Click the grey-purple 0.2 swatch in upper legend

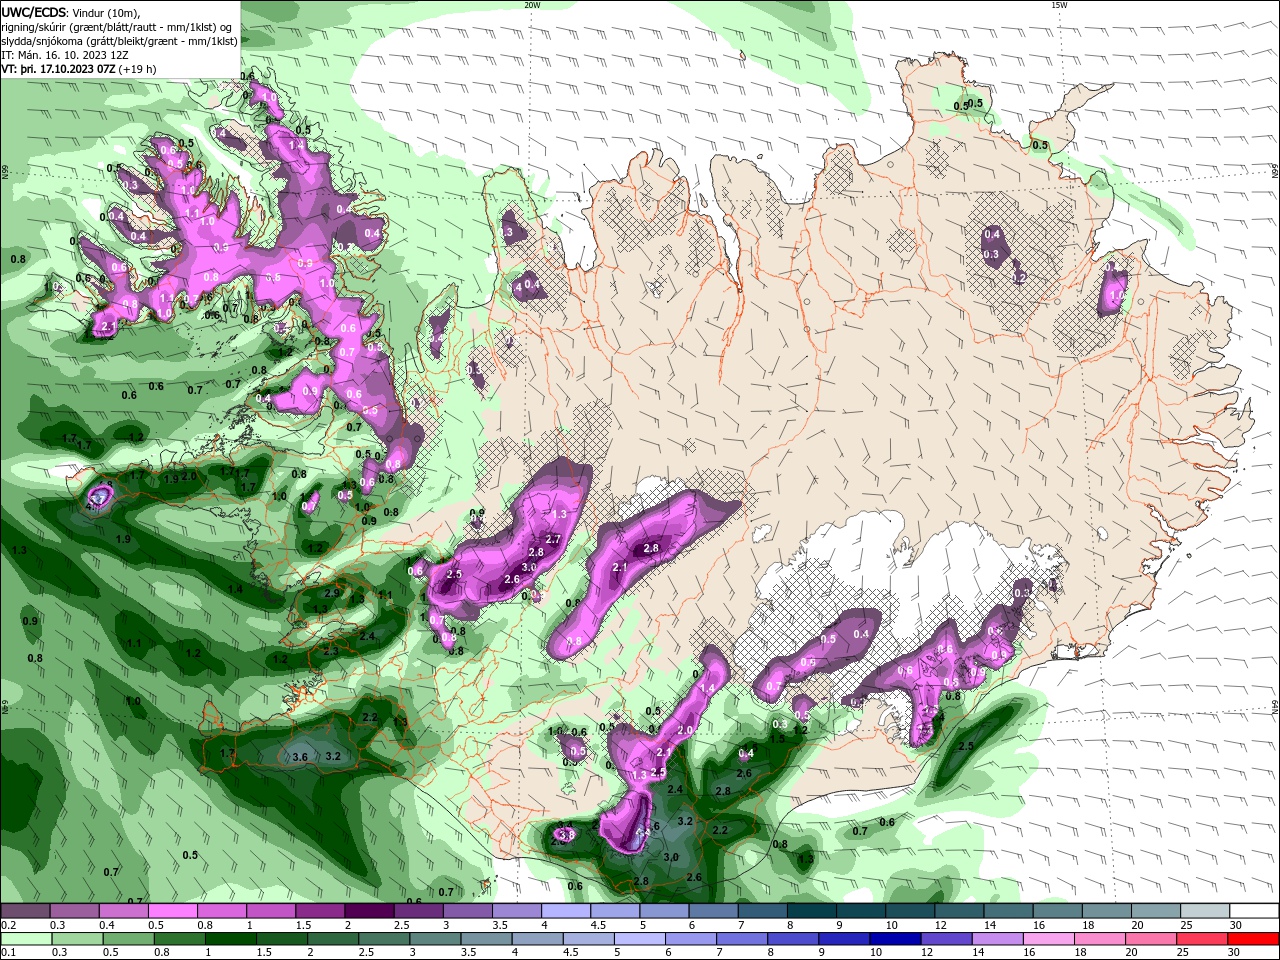click(26, 911)
